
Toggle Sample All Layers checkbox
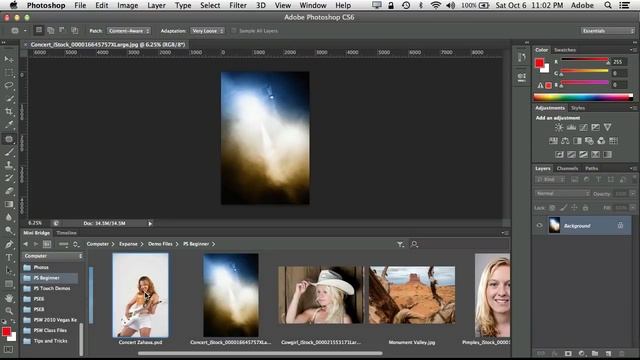tap(234, 31)
